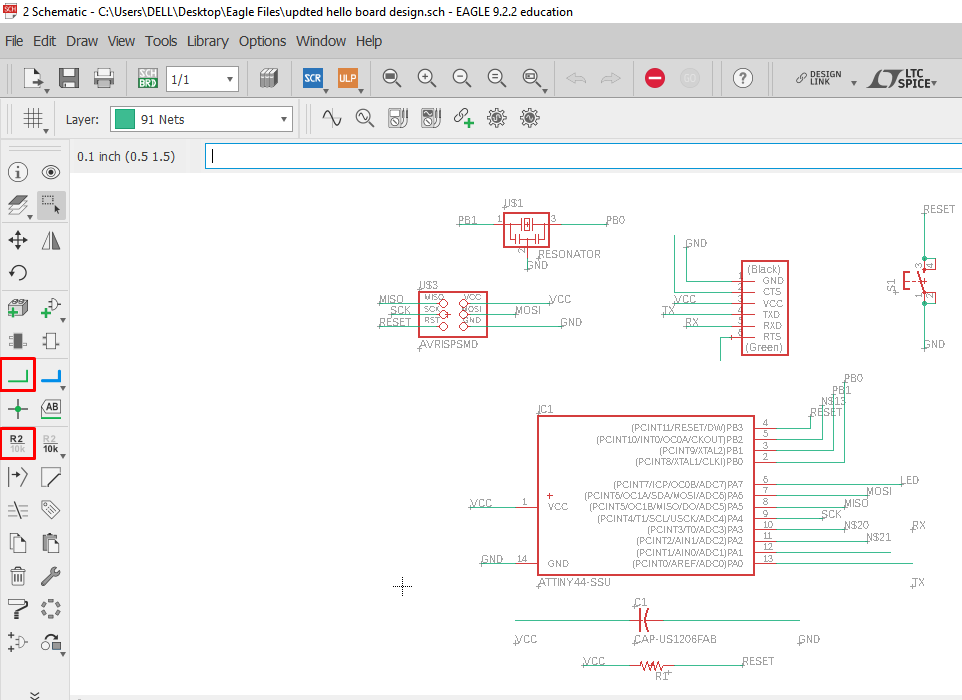
Task: Open the Delete trash tool
Action: pos(18,576)
